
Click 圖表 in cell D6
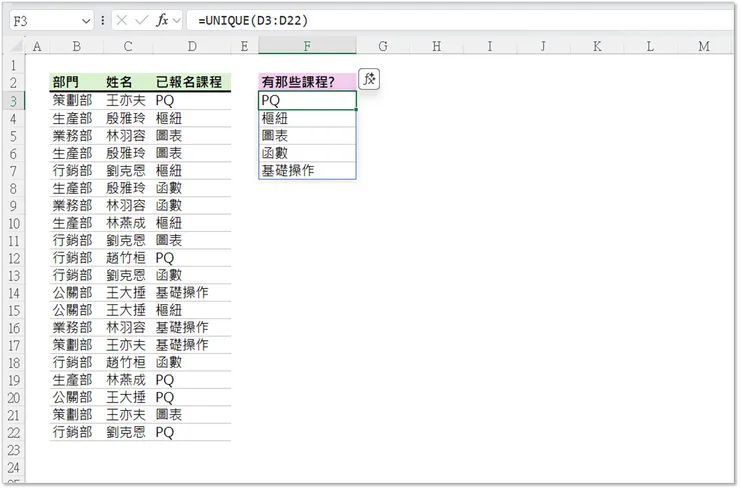(168, 153)
